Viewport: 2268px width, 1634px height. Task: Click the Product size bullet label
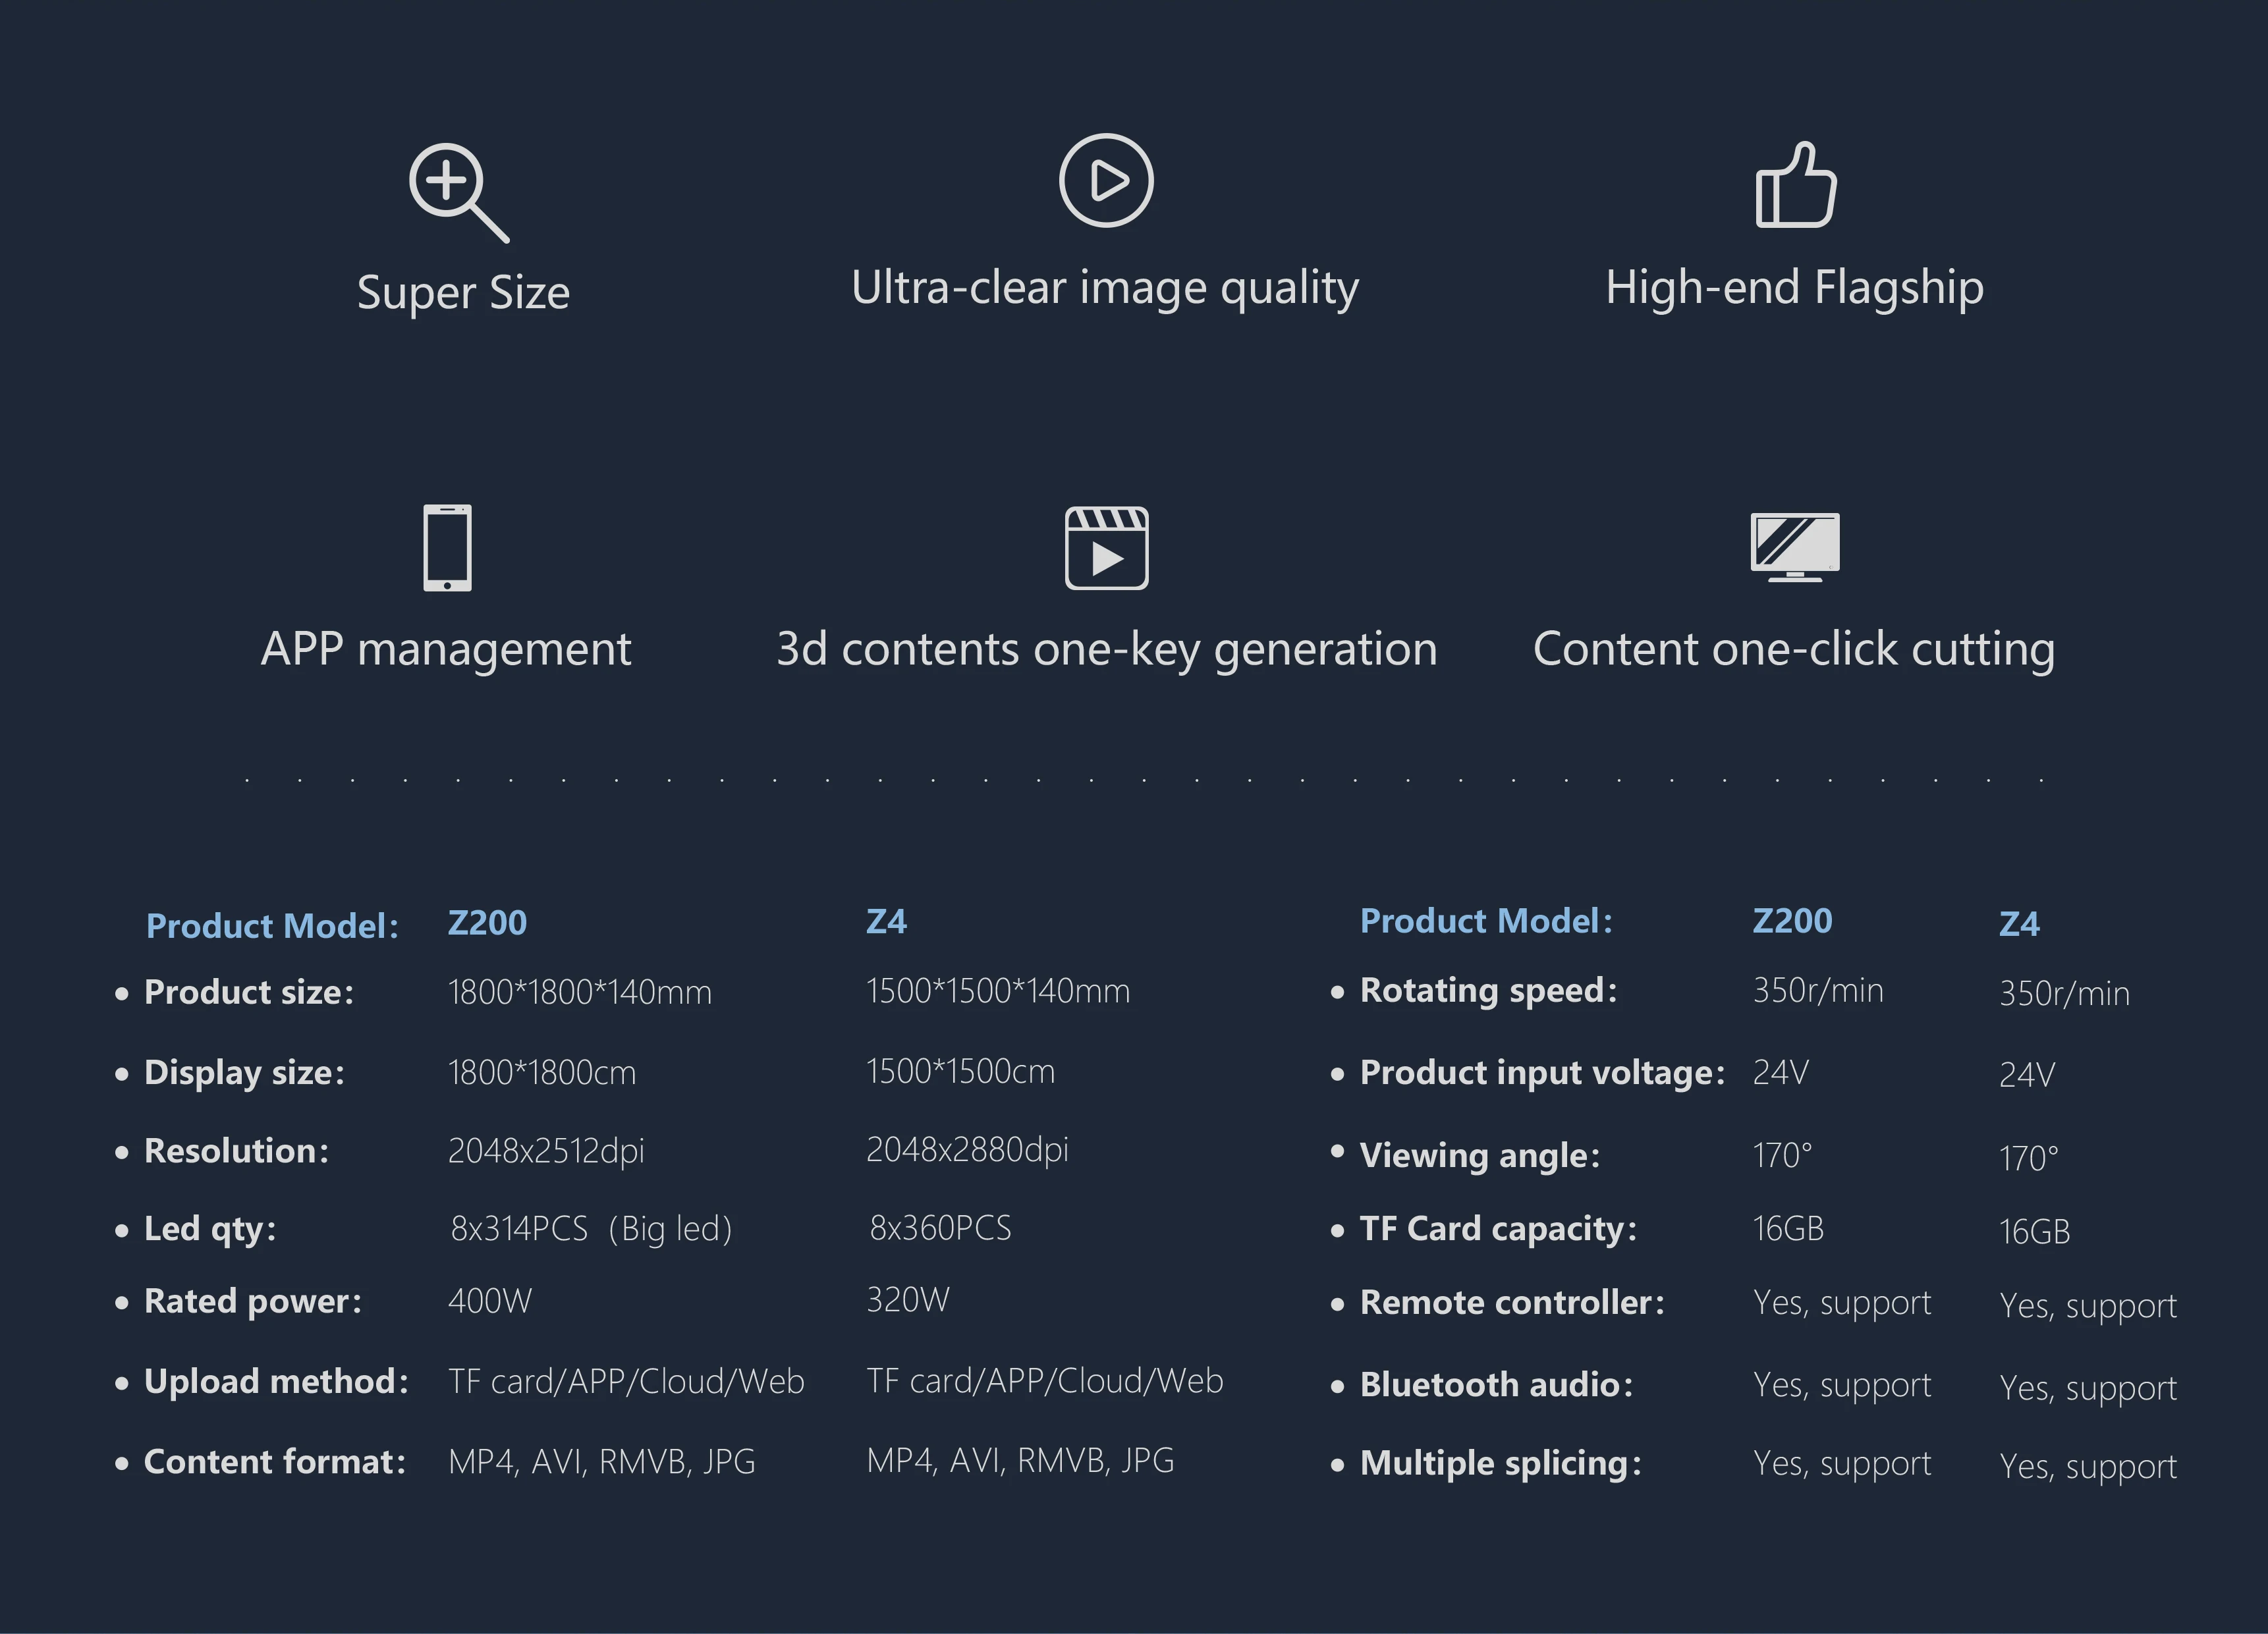tap(249, 992)
